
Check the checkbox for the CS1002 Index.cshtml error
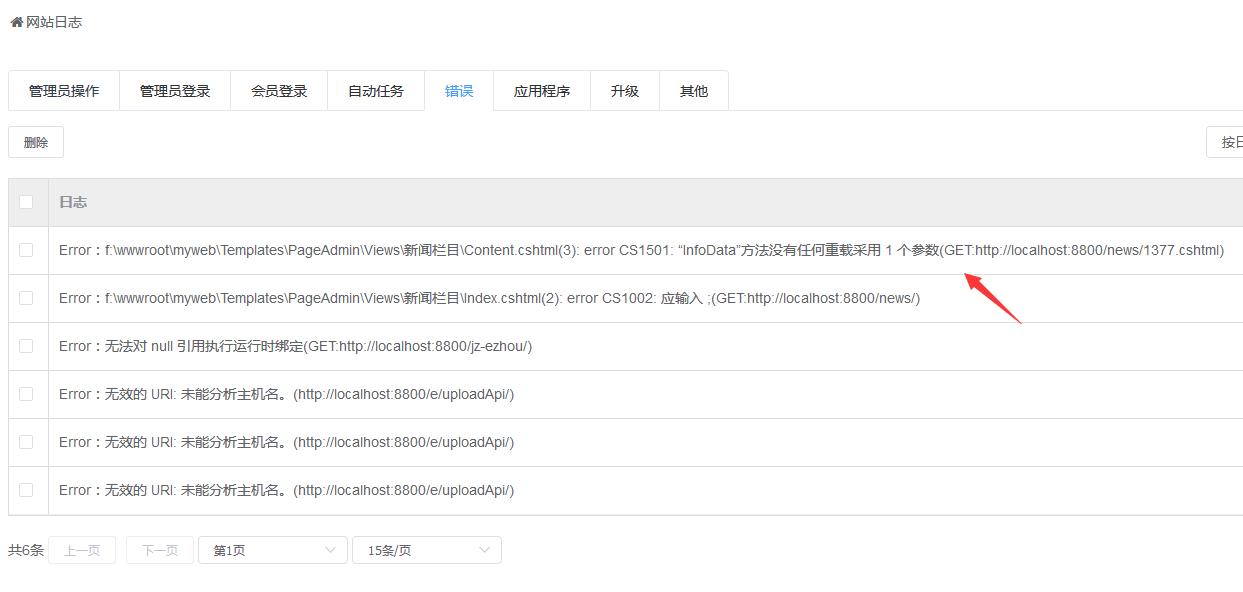pos(27,297)
